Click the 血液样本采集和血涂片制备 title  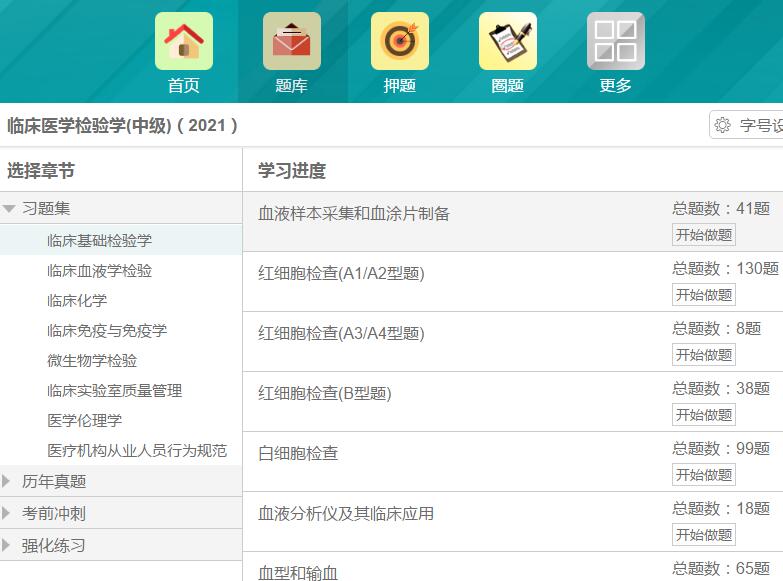pos(354,213)
